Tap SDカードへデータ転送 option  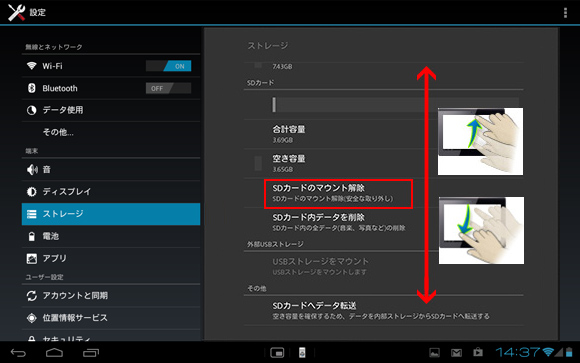coord(384,310)
